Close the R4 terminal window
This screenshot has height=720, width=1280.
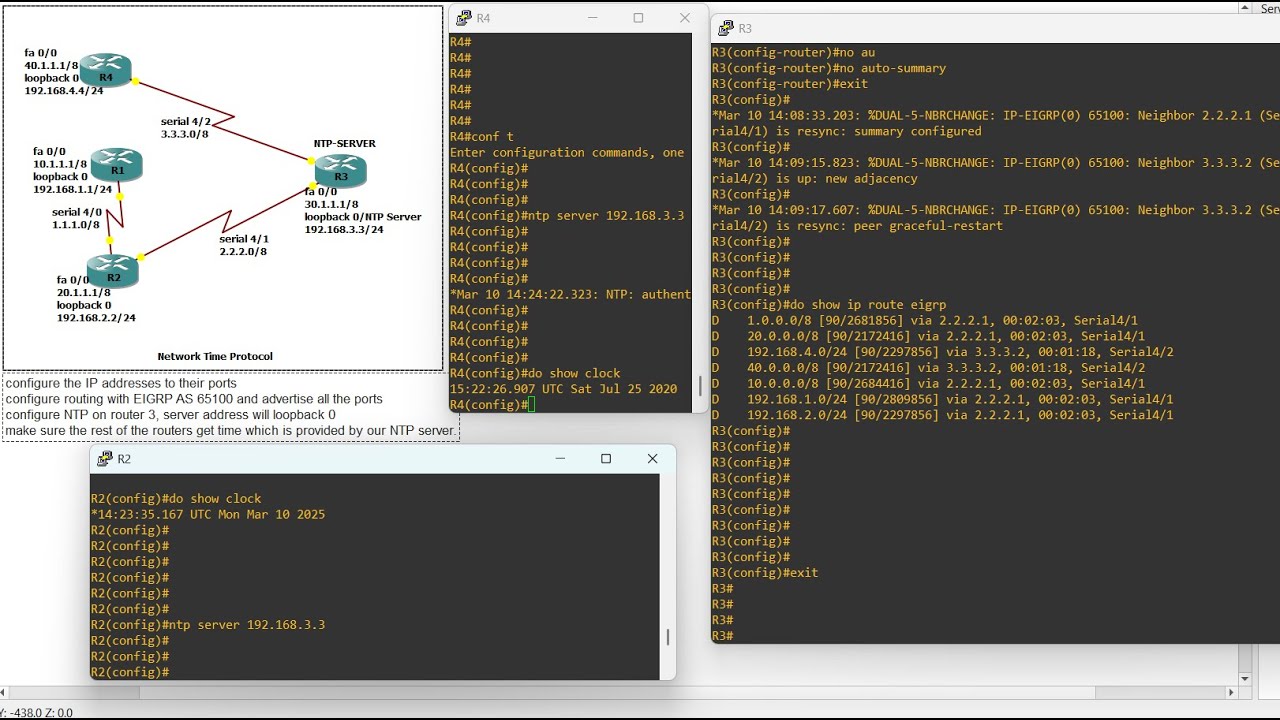[685, 18]
